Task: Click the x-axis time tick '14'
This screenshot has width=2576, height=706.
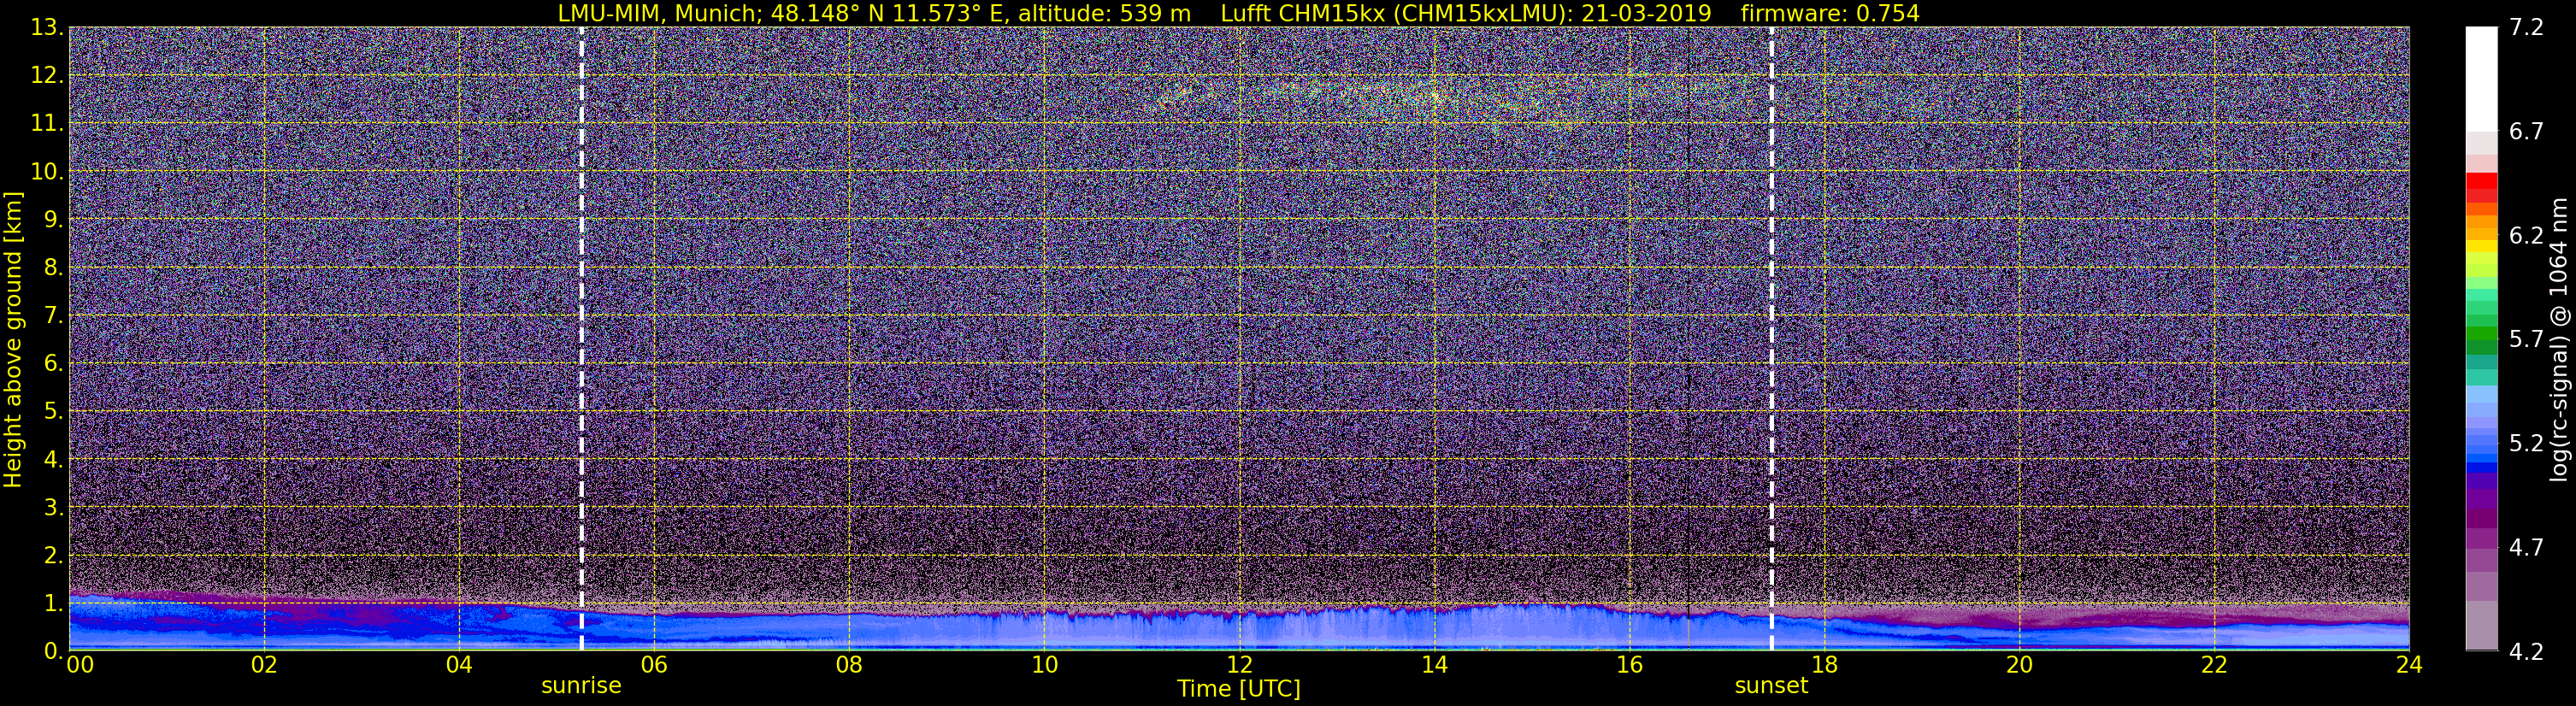Action: click(1434, 666)
